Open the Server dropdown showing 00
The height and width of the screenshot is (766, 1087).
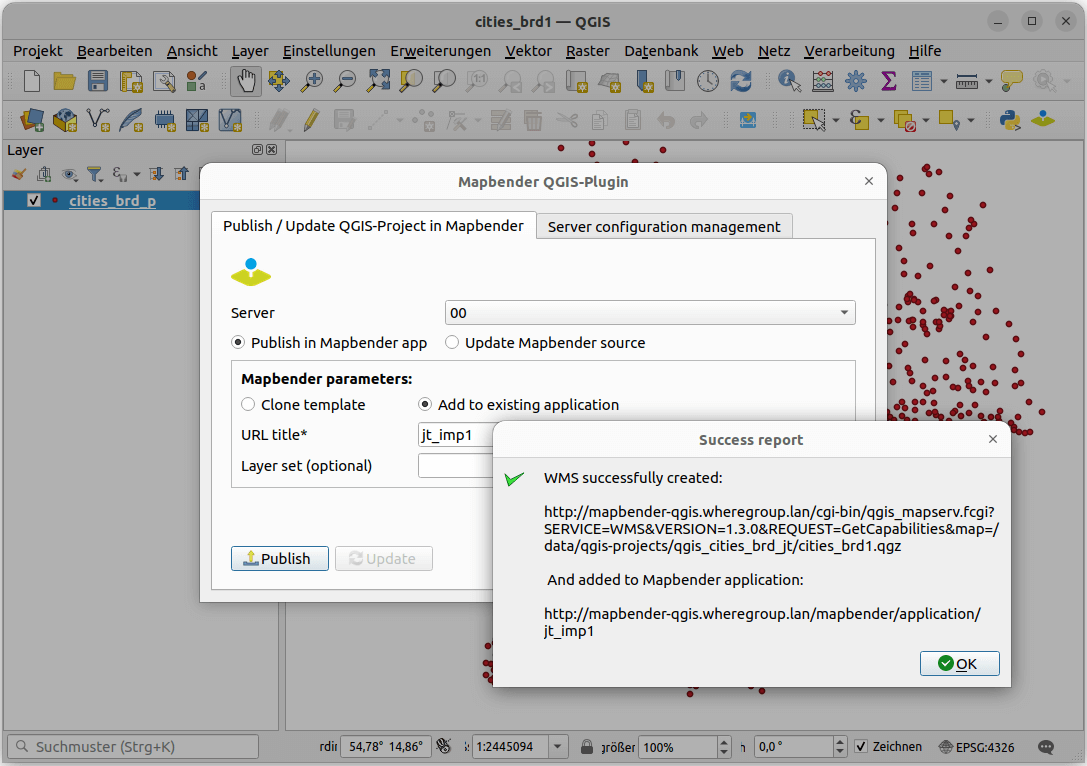pos(650,313)
